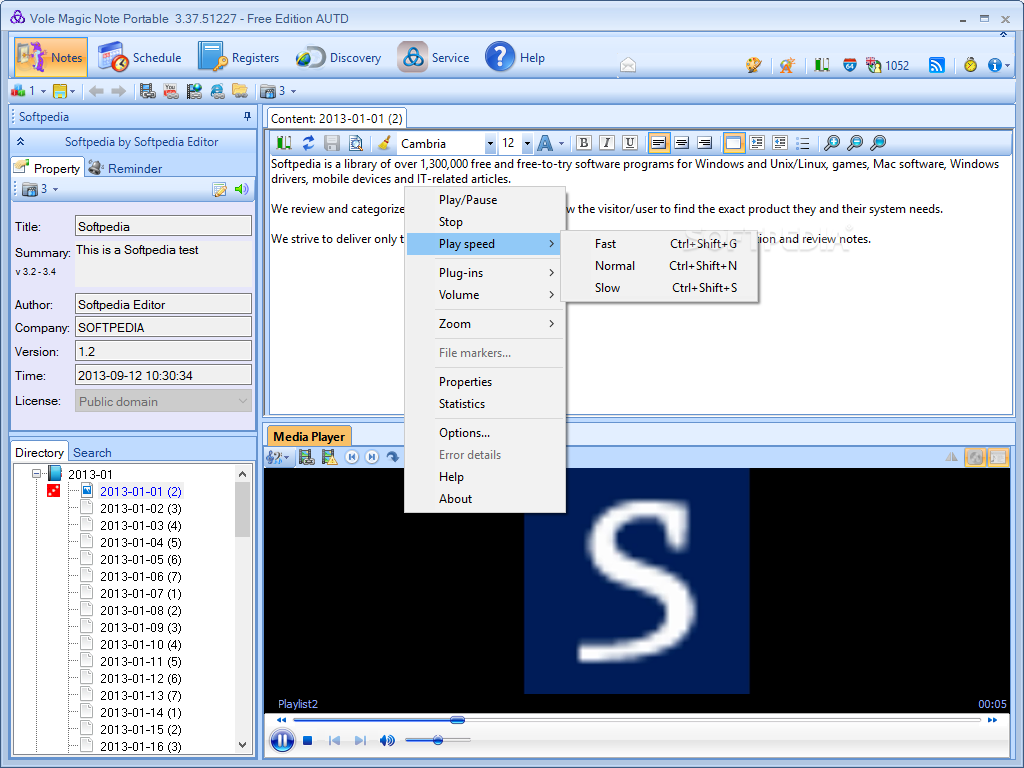Open the font size 12 dropdown
The height and width of the screenshot is (768, 1024).
527,143
